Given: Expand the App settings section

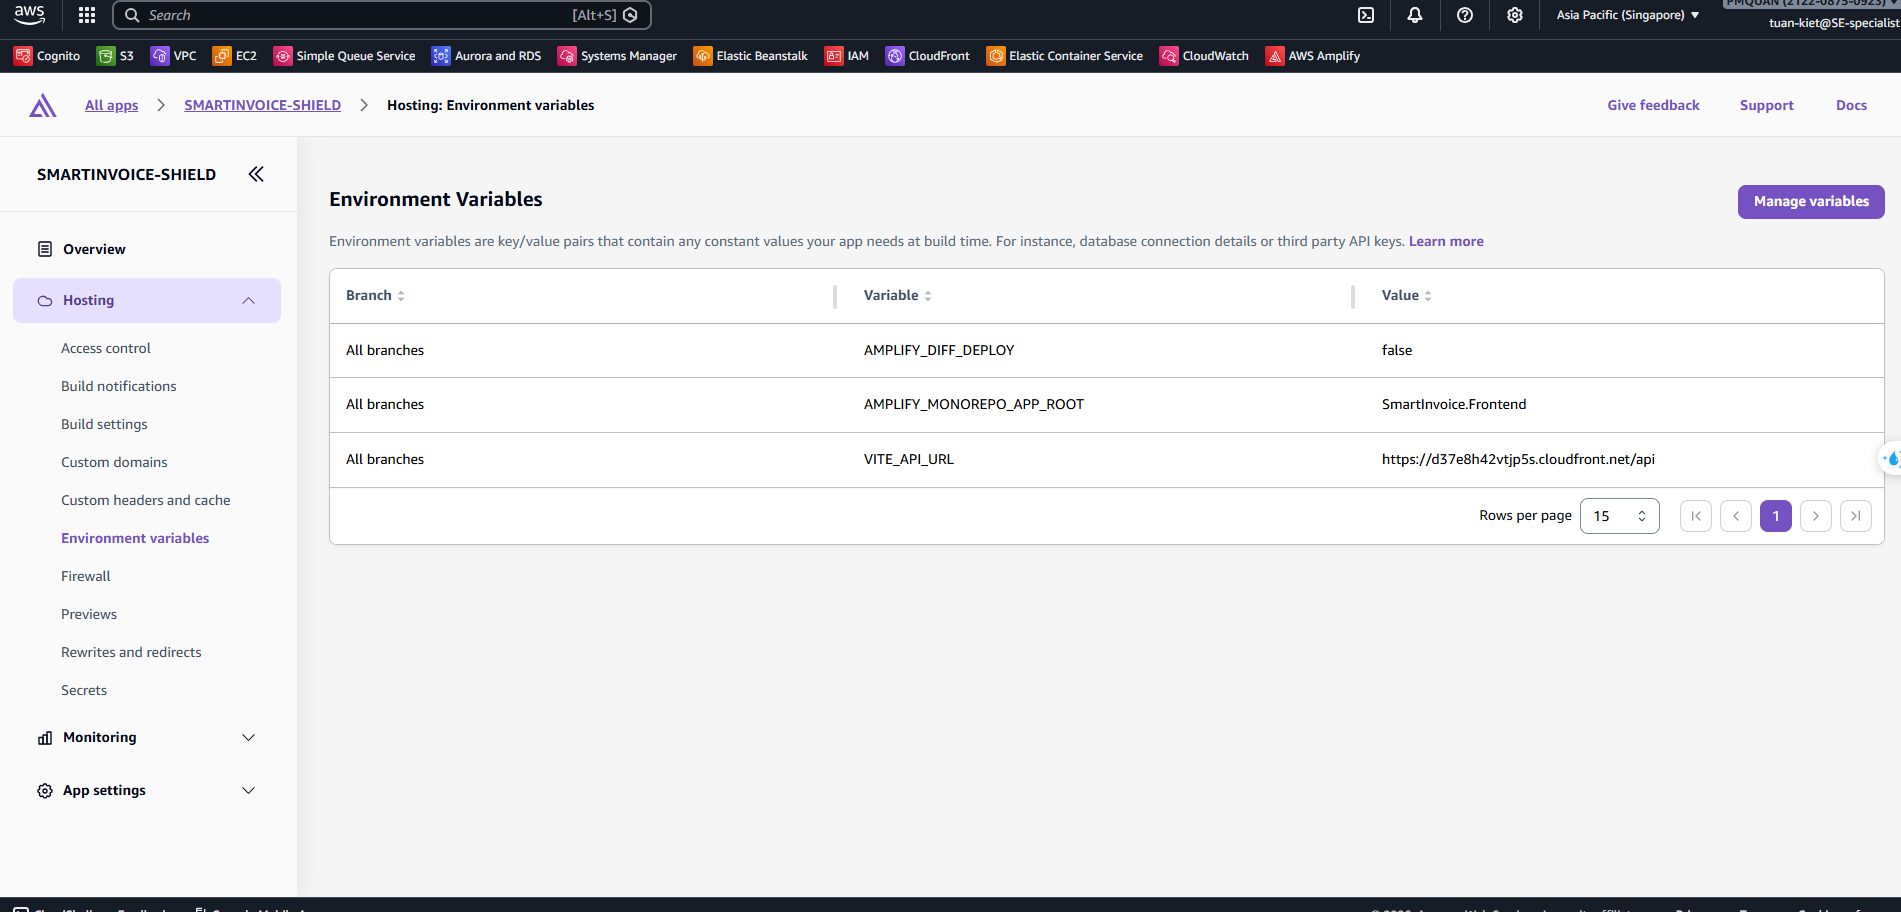Looking at the screenshot, I should tap(248, 791).
